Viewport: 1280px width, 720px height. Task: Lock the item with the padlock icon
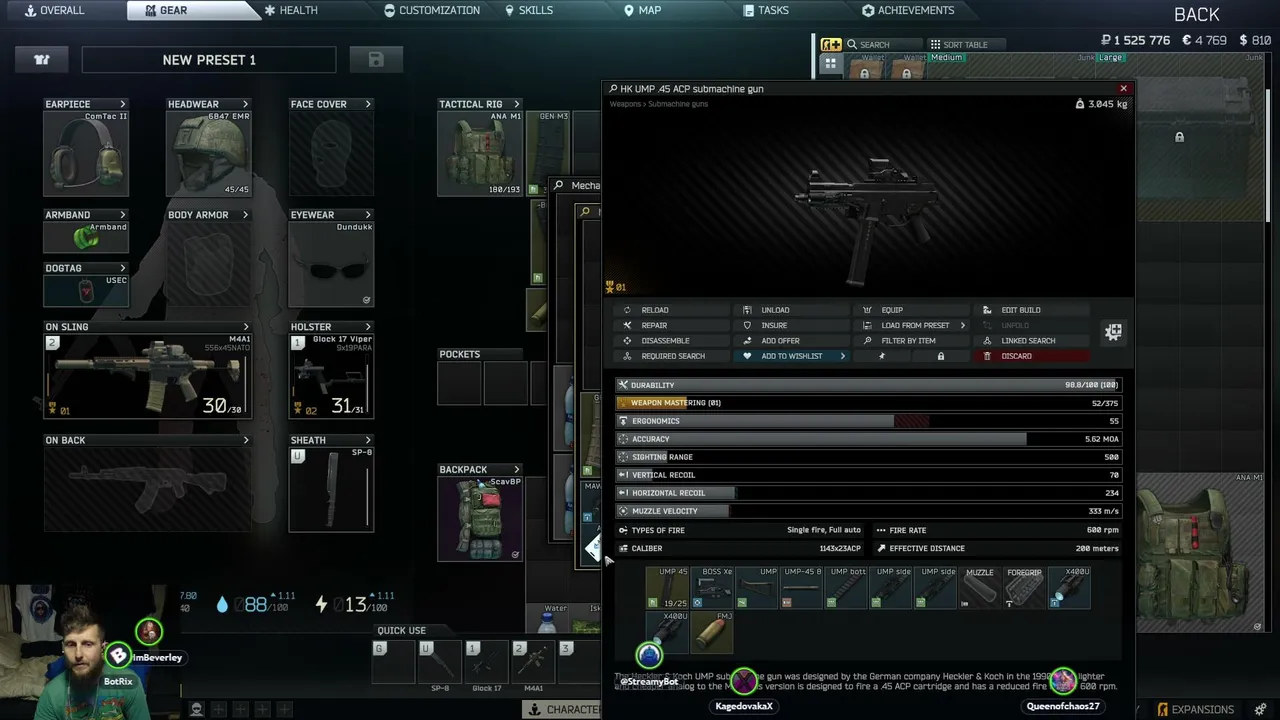tap(940, 356)
